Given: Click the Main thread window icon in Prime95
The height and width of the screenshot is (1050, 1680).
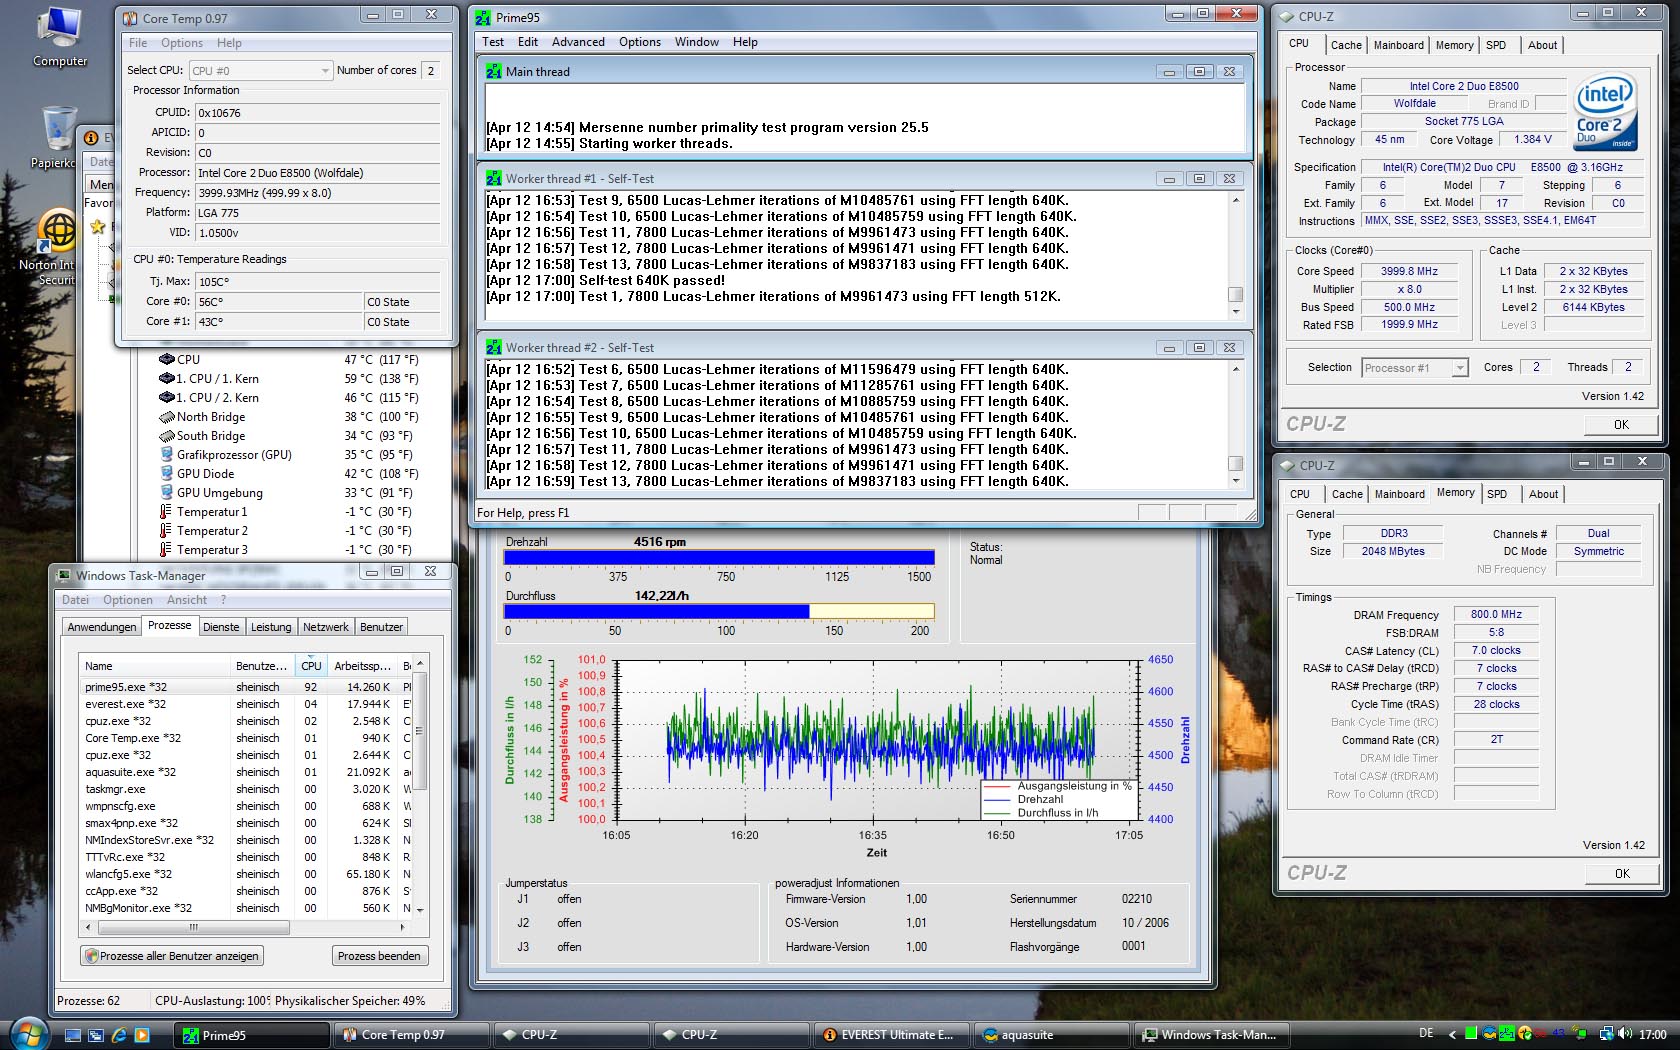Looking at the screenshot, I should [494, 71].
